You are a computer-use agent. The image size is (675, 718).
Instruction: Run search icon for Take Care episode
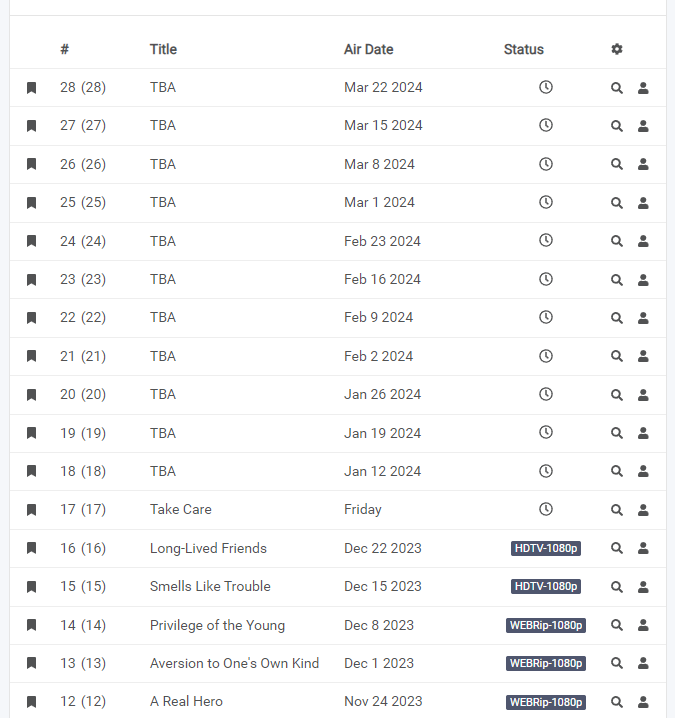point(617,510)
